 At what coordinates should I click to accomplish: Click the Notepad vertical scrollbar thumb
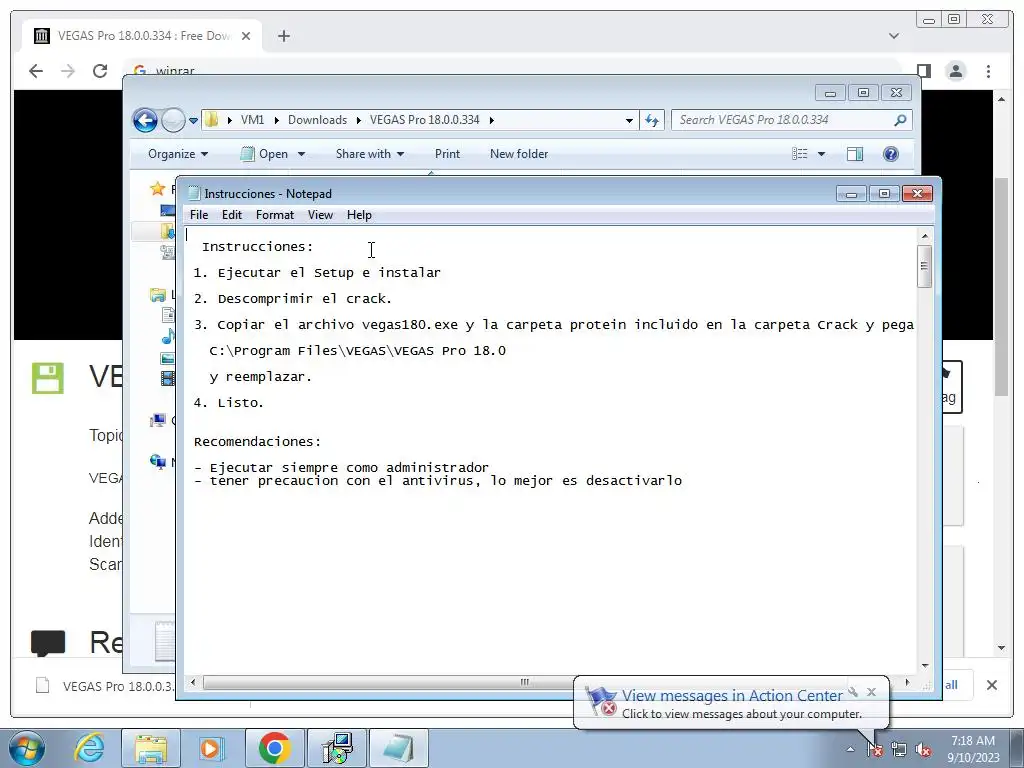924,266
